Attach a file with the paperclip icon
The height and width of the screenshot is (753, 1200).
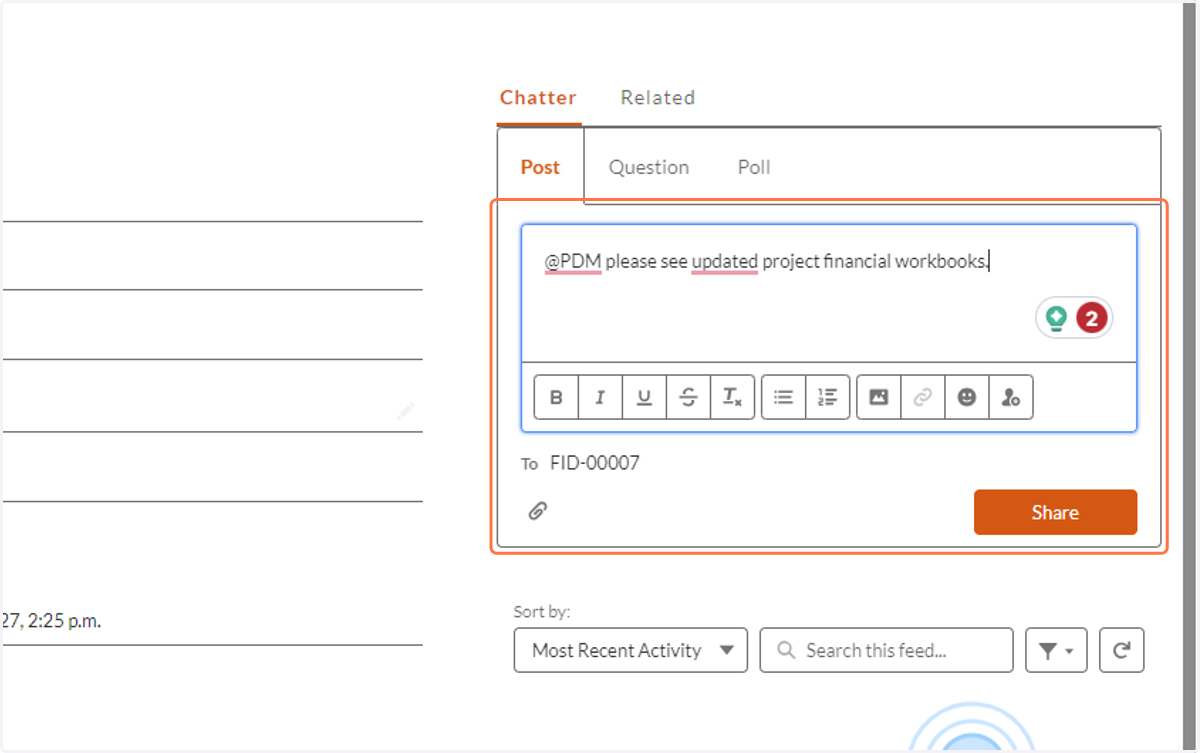(x=538, y=511)
